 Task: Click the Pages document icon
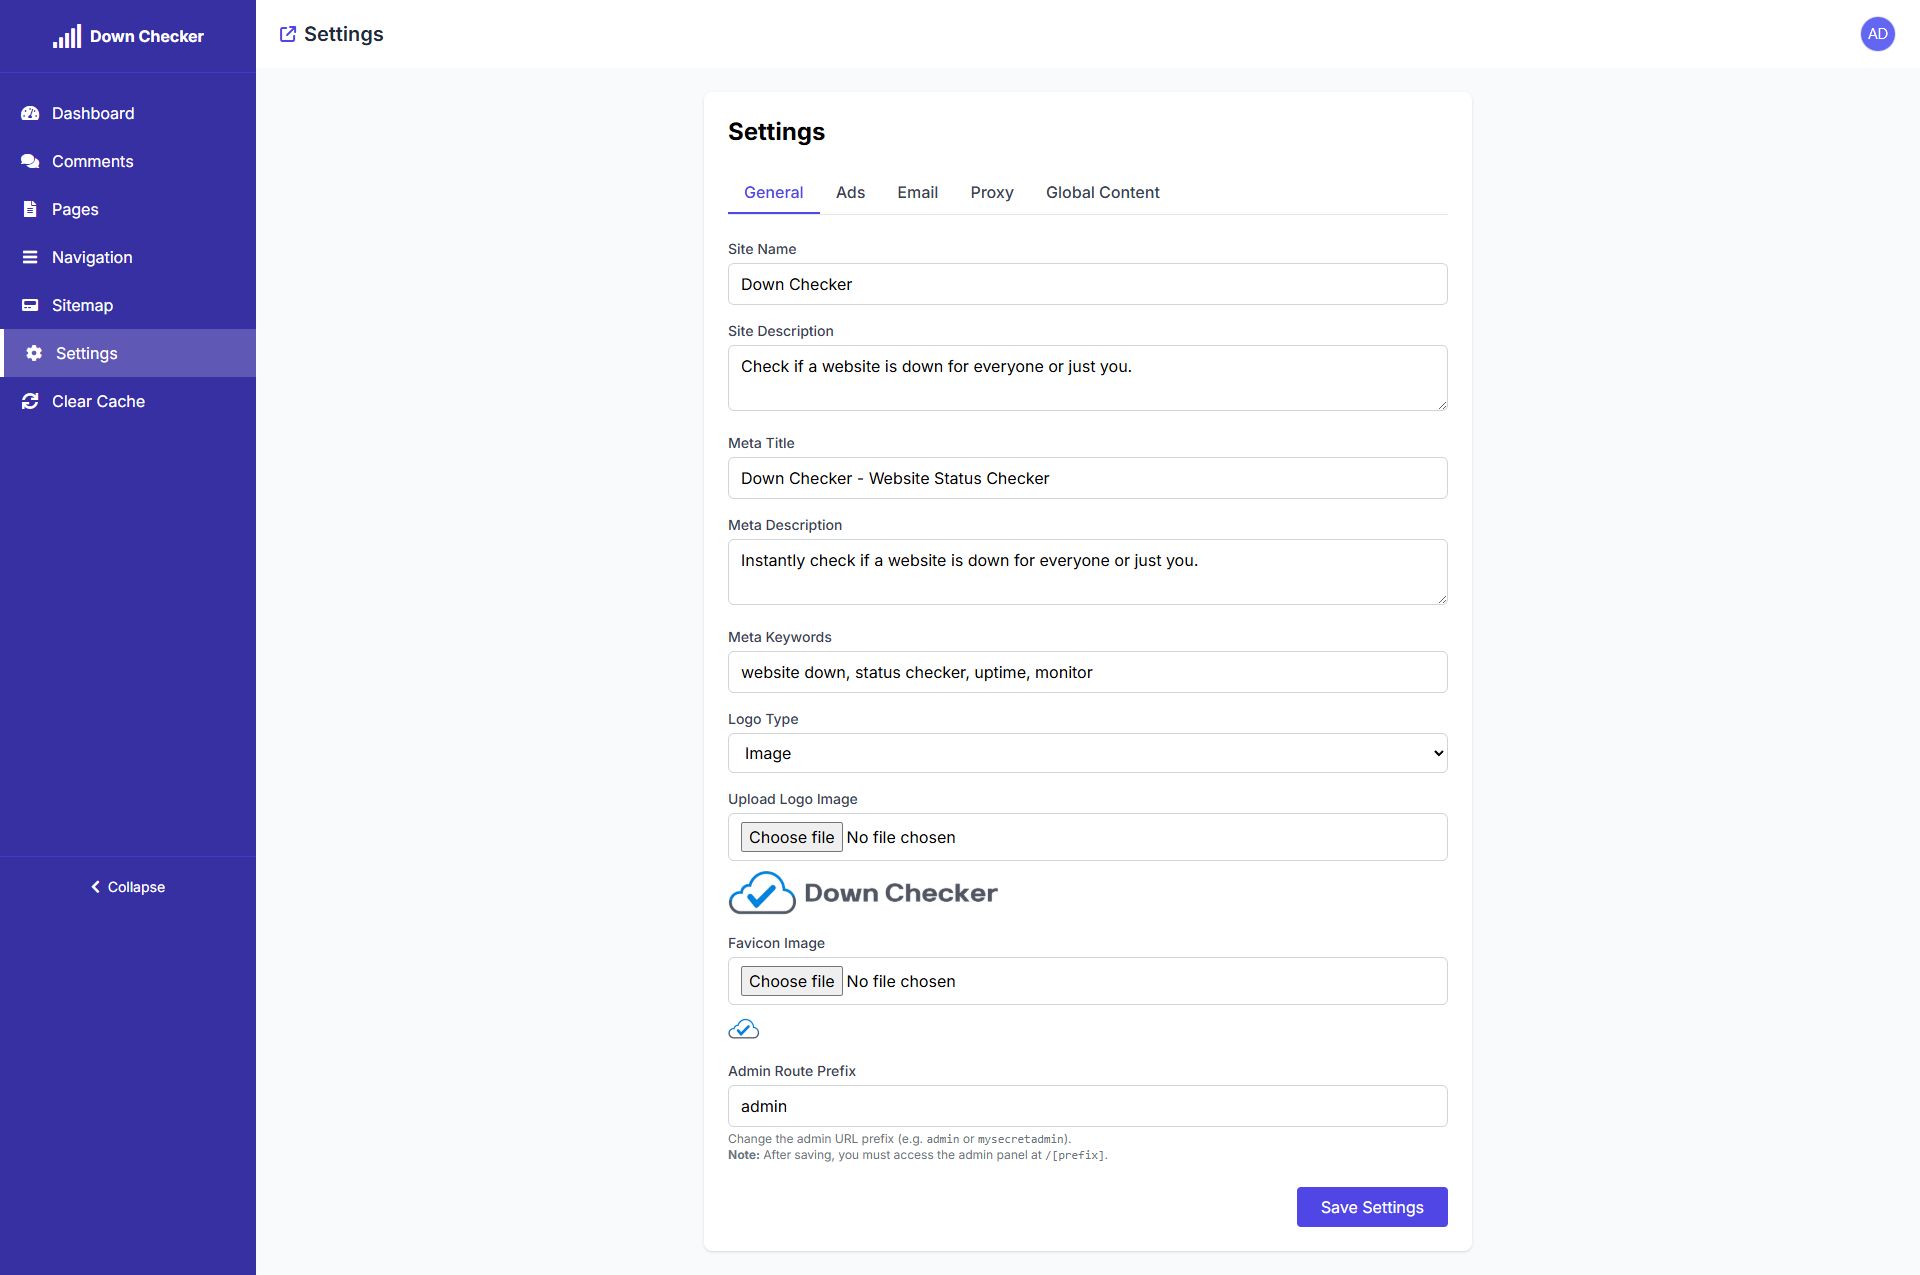coord(30,209)
